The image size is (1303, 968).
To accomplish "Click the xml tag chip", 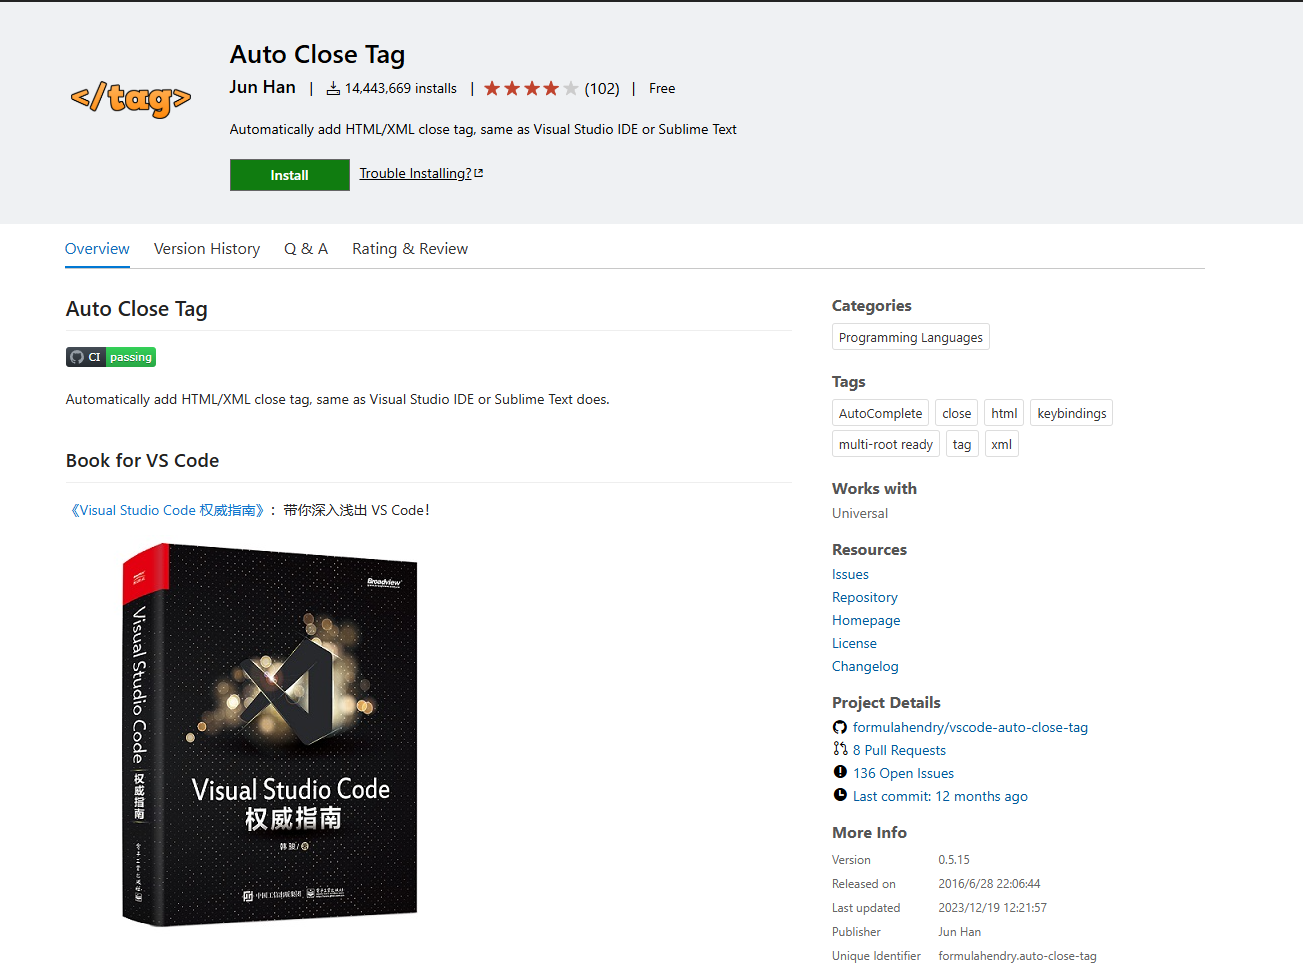I will coord(1001,444).
